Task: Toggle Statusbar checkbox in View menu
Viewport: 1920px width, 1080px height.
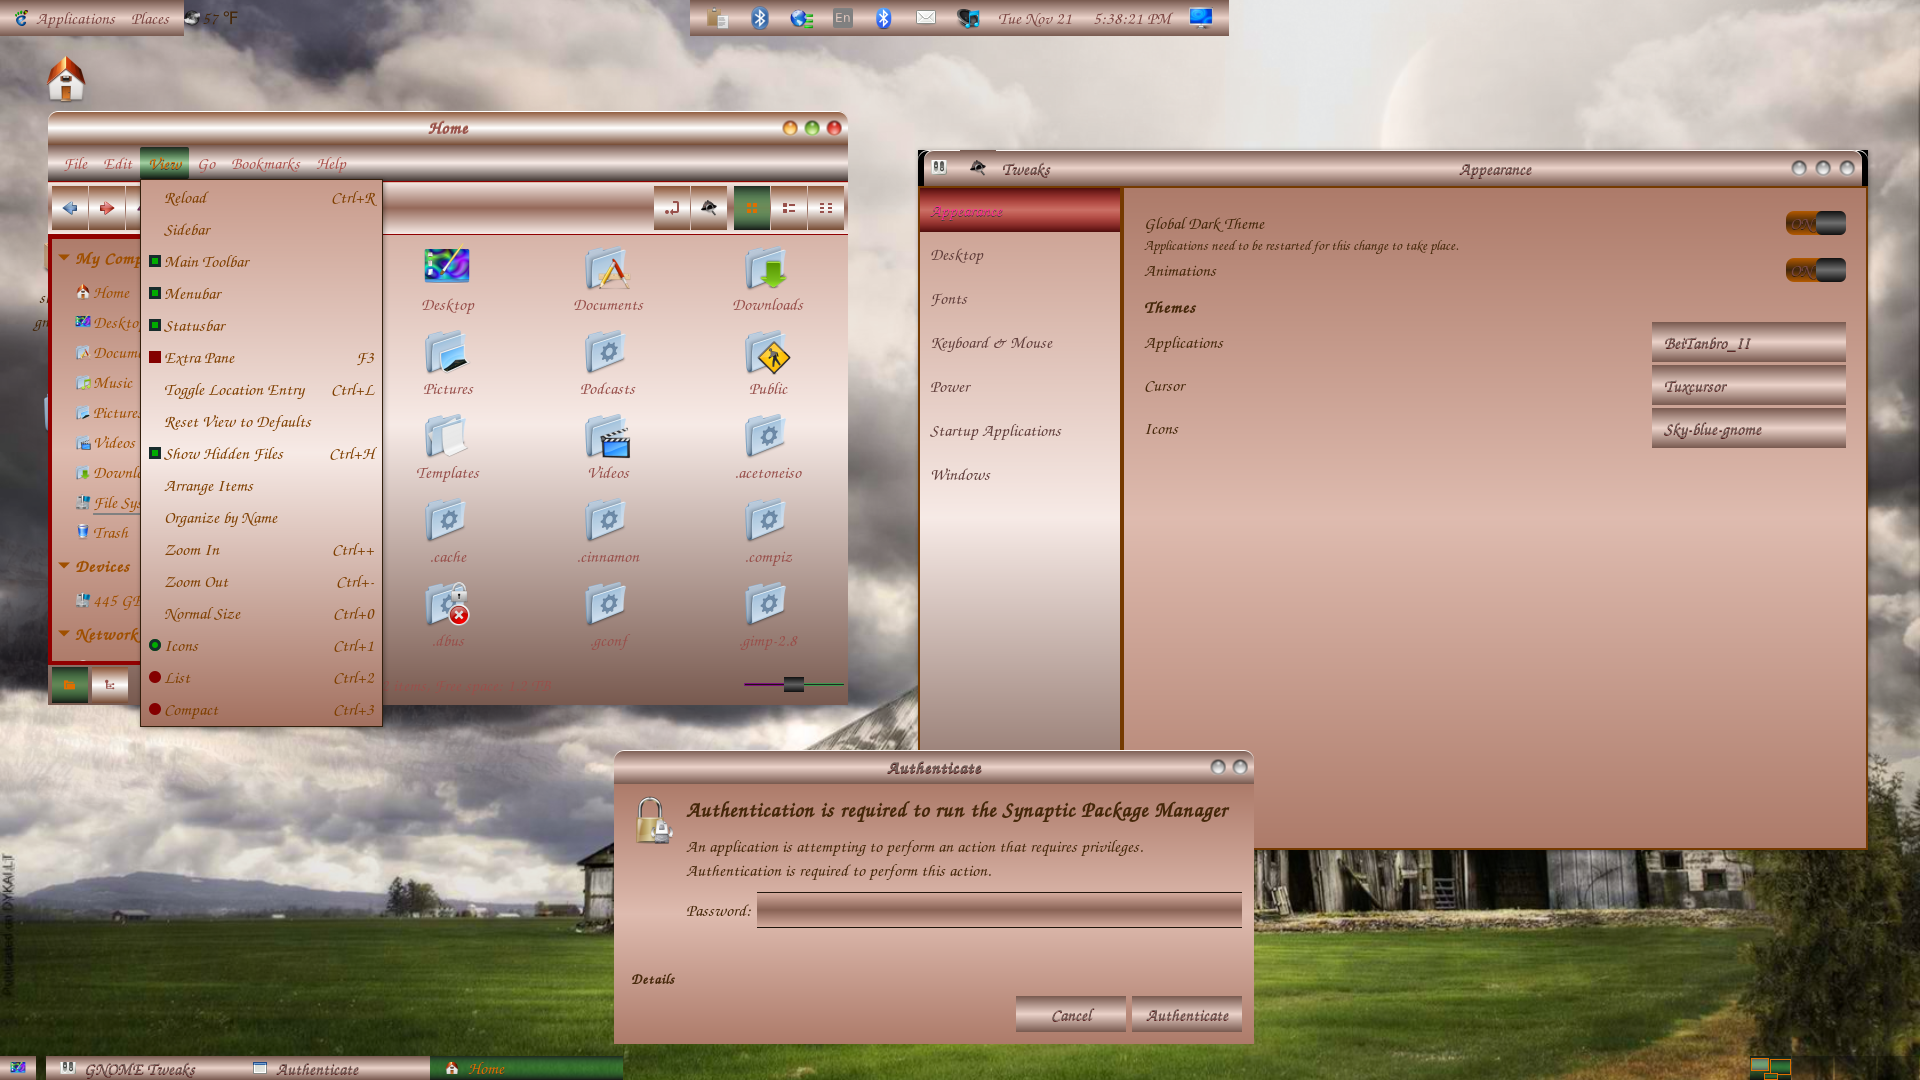Action: tap(155, 325)
